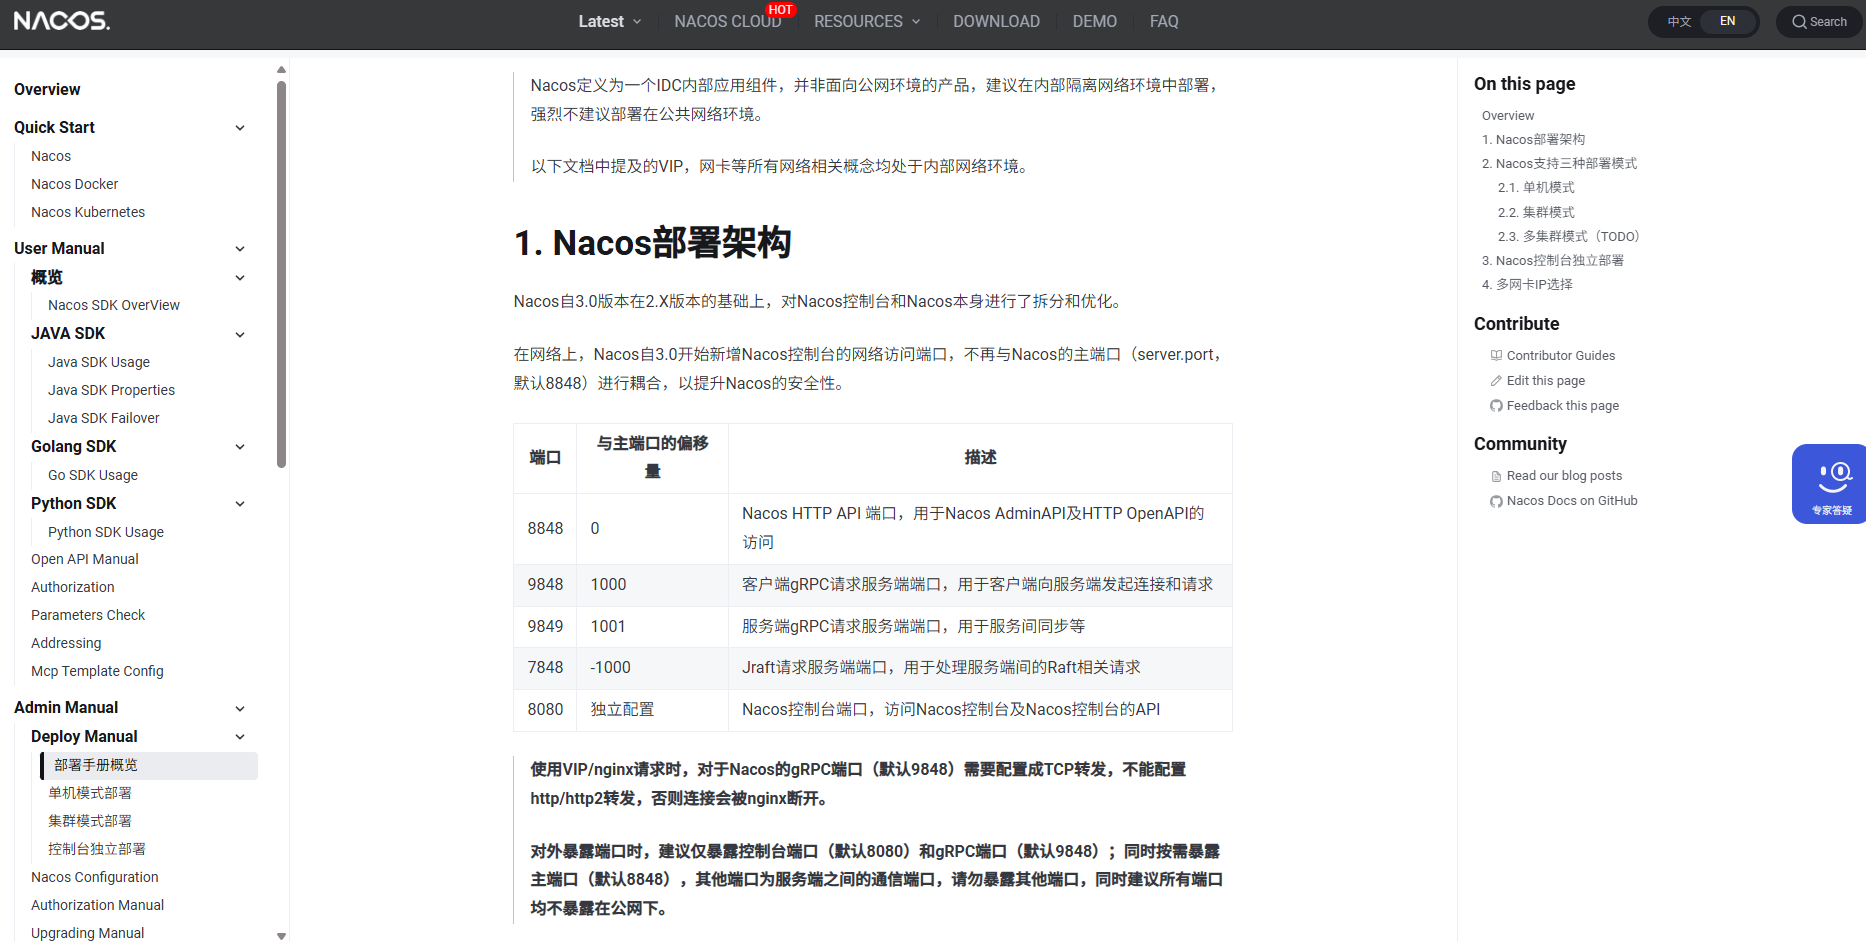Viewport: 1866px width, 942px height.
Task: Click the GitHub icon beside Nacos Docs on GitHub
Action: (1496, 501)
